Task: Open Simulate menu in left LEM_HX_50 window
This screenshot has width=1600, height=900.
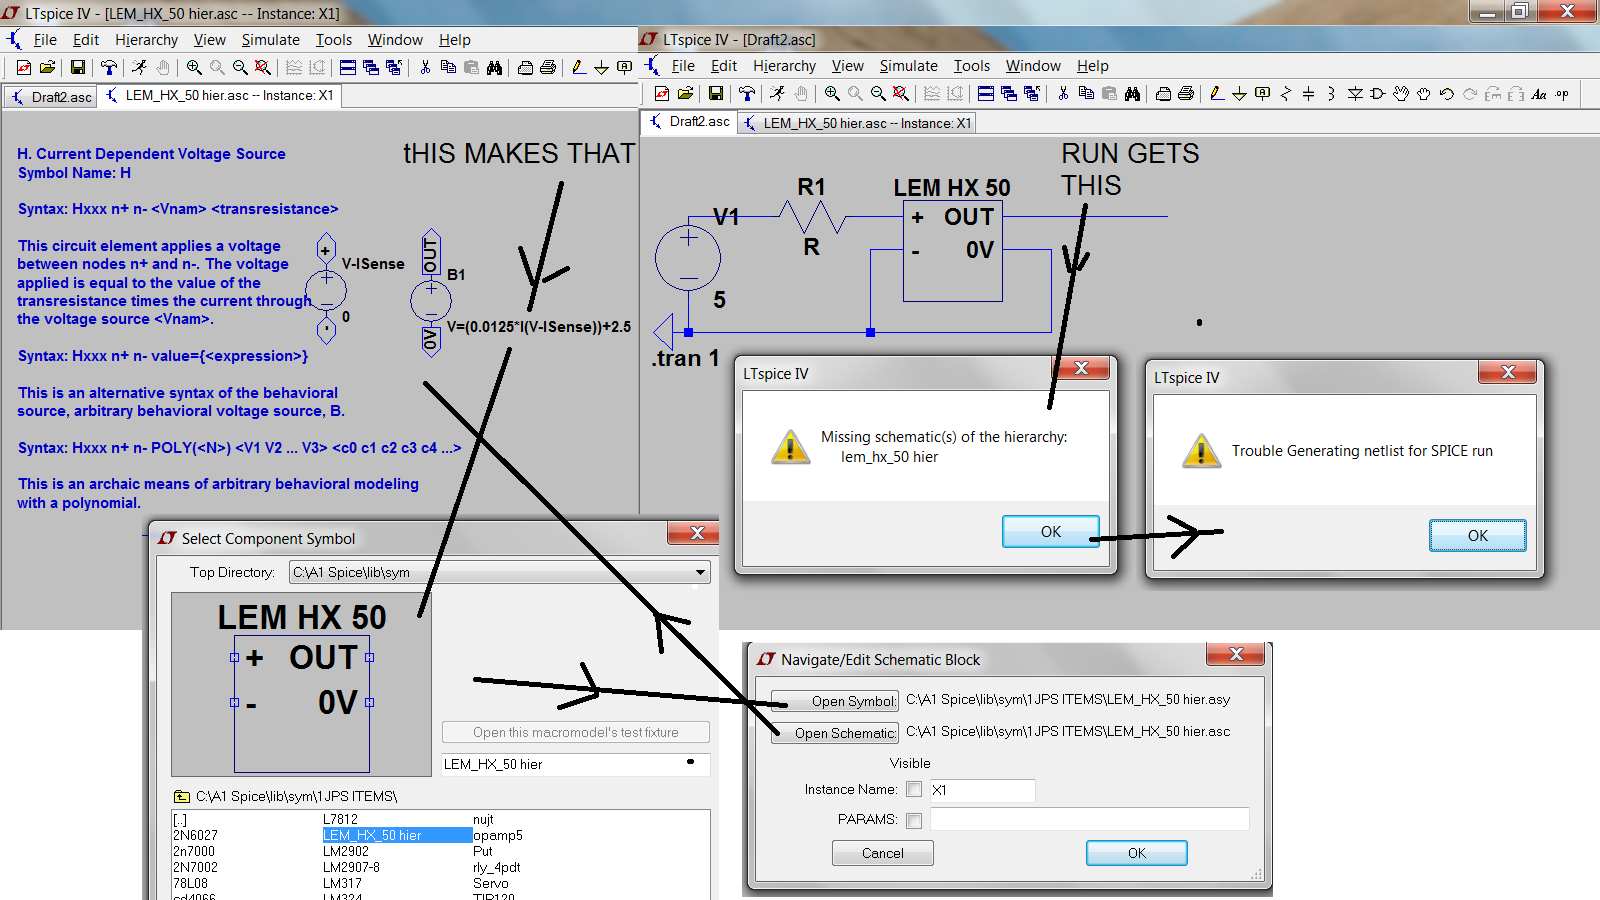Action: click(x=270, y=40)
